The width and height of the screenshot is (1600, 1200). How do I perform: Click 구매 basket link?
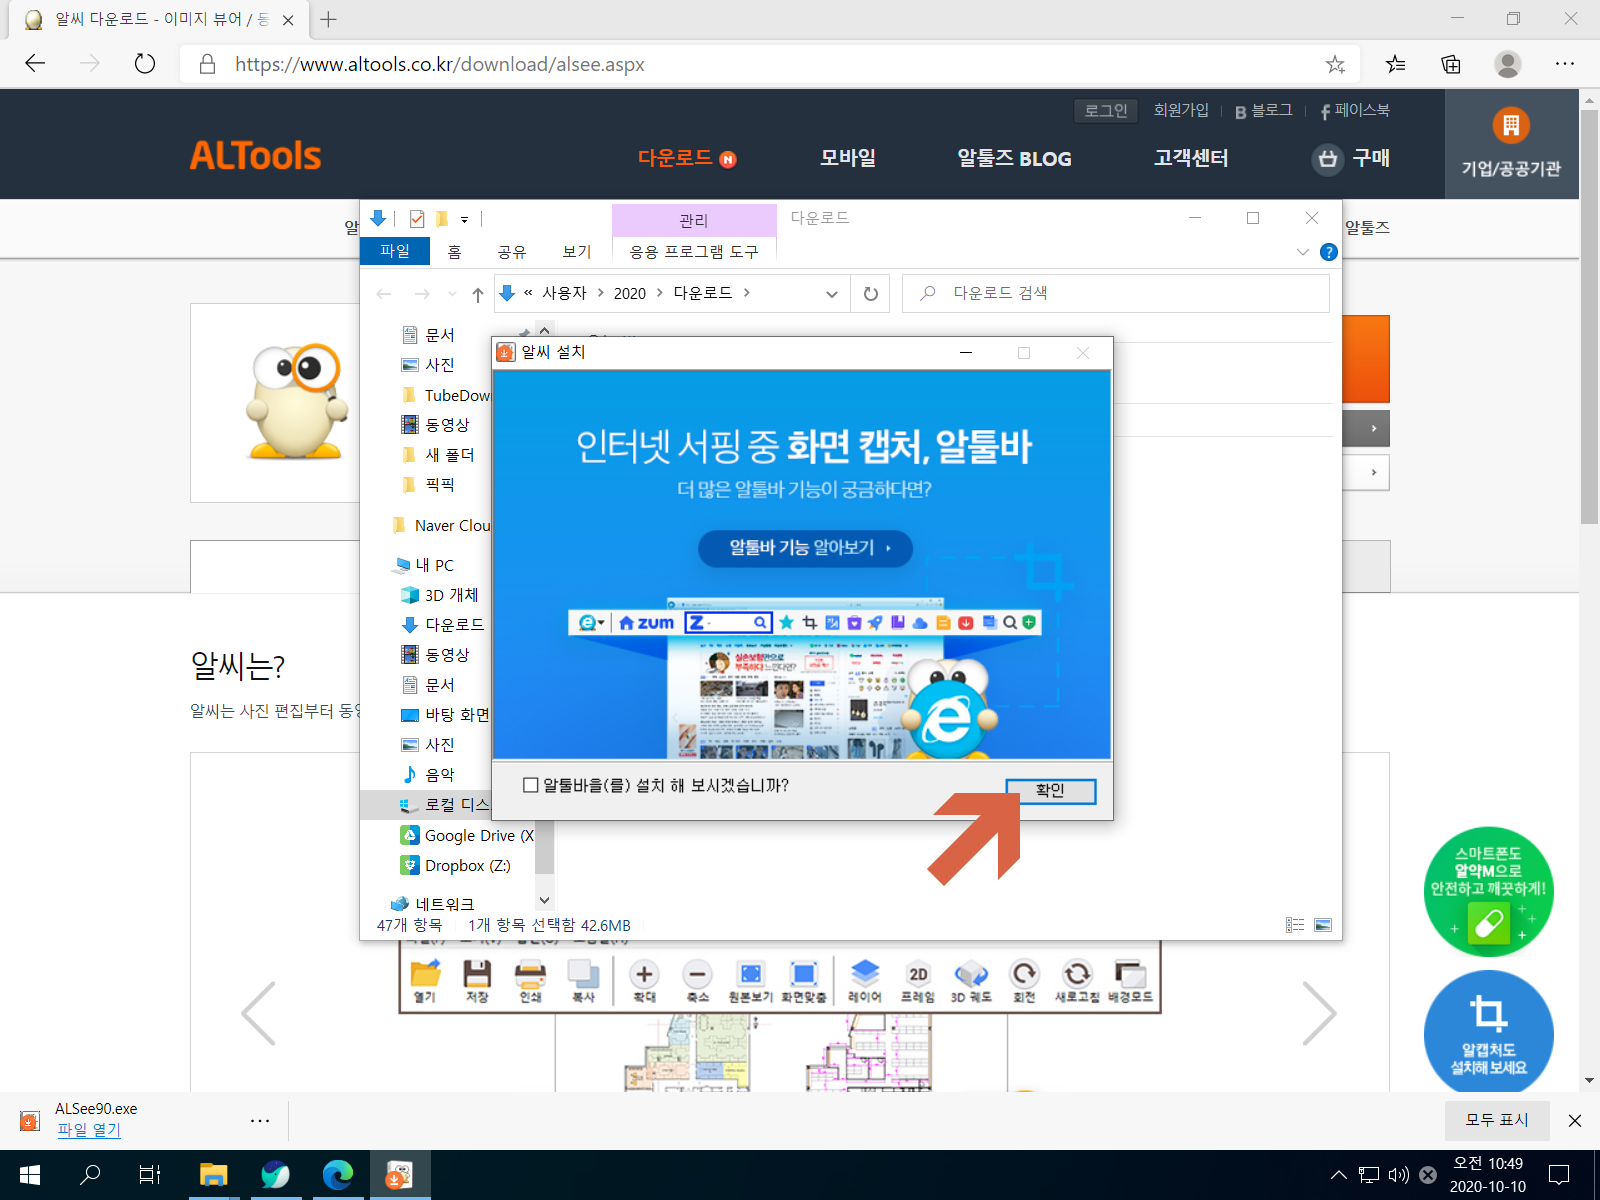[1352, 158]
